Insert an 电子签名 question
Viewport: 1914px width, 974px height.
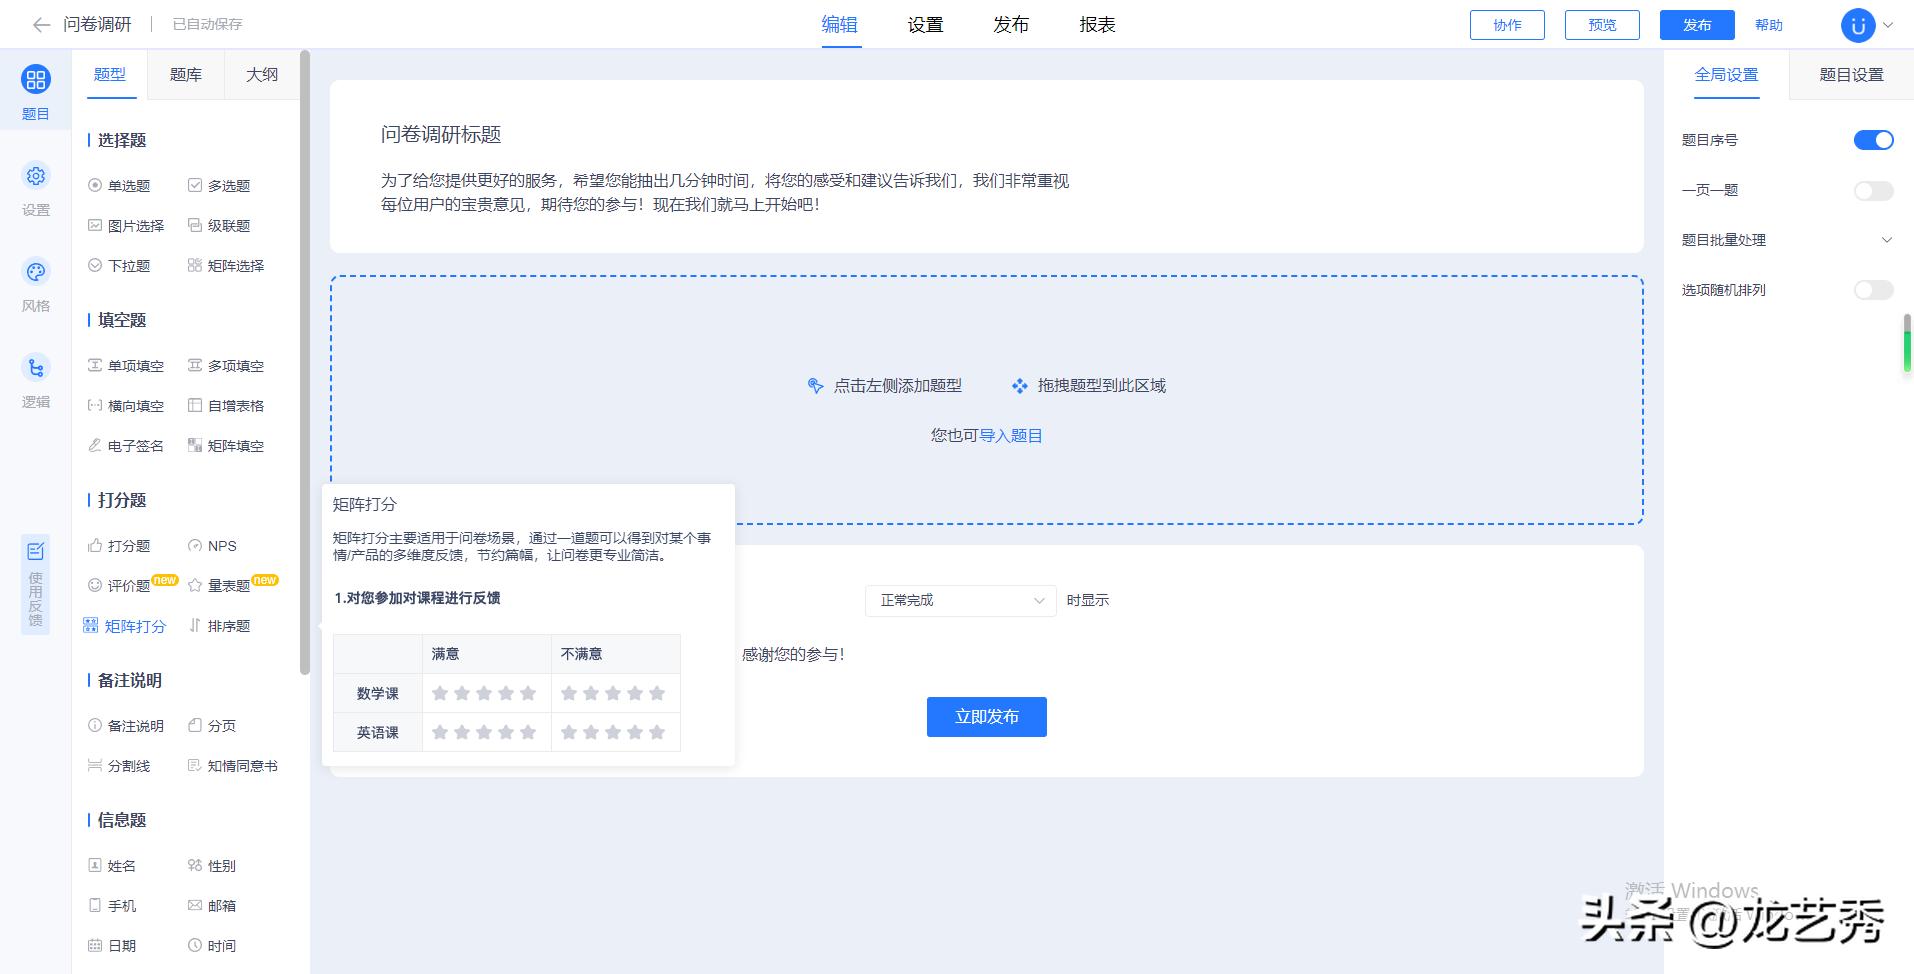[134, 445]
